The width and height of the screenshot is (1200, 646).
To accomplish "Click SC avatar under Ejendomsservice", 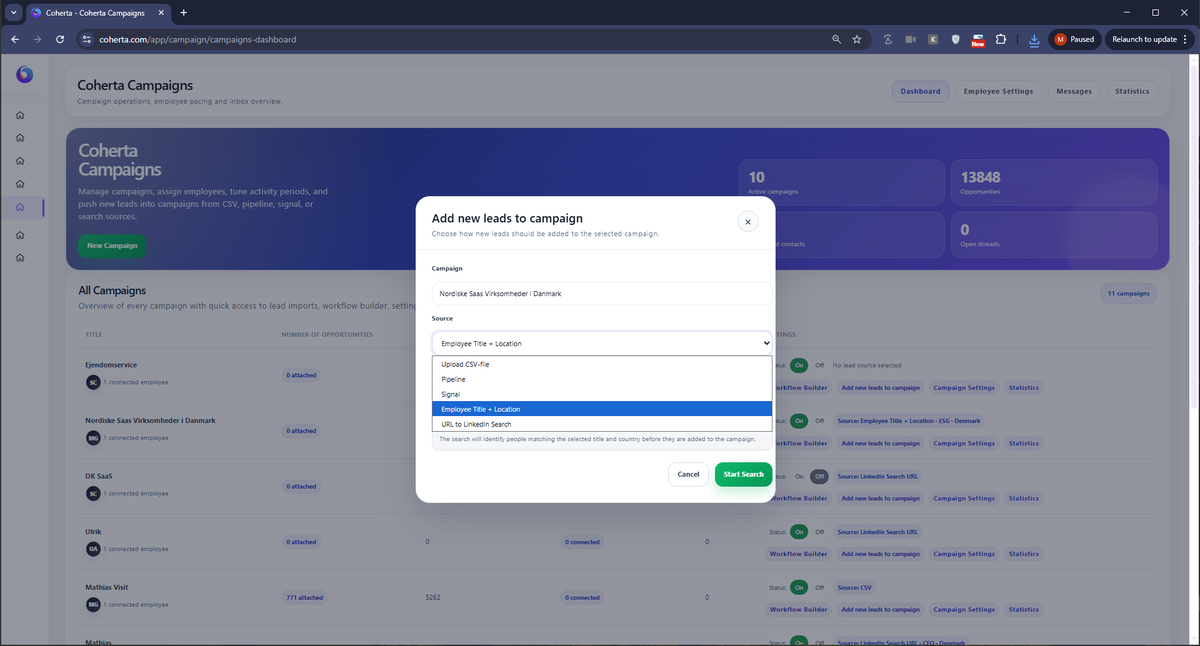I will [93, 382].
